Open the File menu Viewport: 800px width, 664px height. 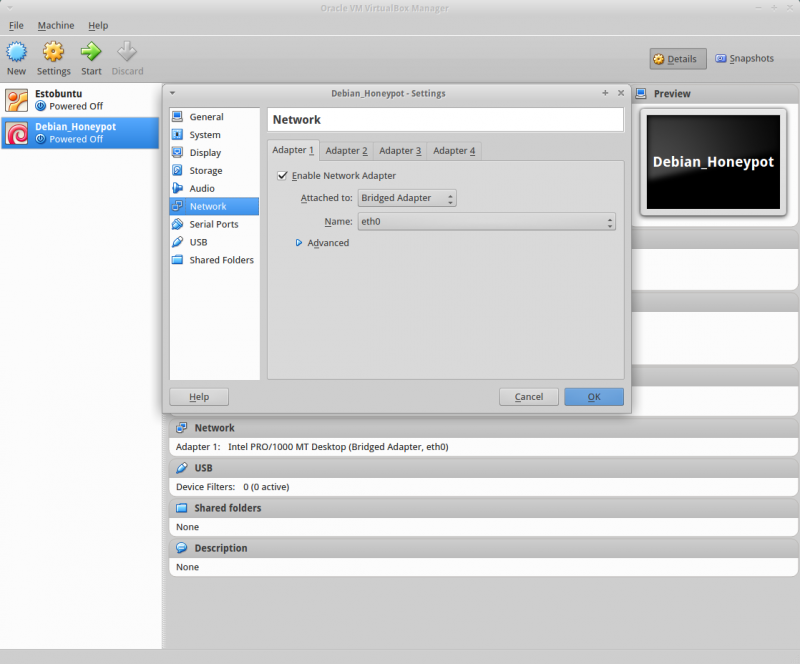click(x=16, y=26)
